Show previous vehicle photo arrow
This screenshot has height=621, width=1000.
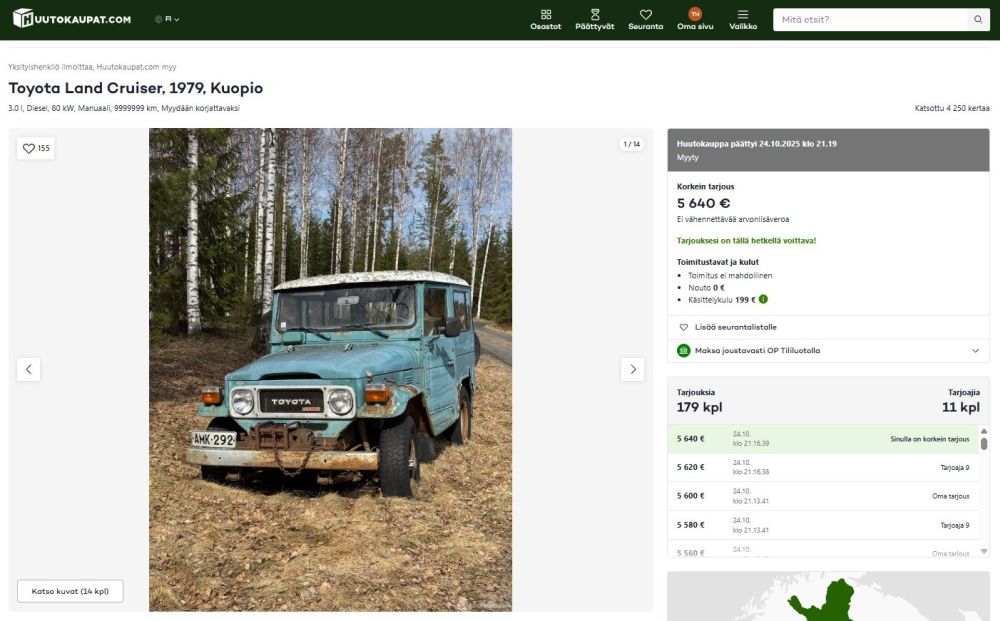coord(28,369)
